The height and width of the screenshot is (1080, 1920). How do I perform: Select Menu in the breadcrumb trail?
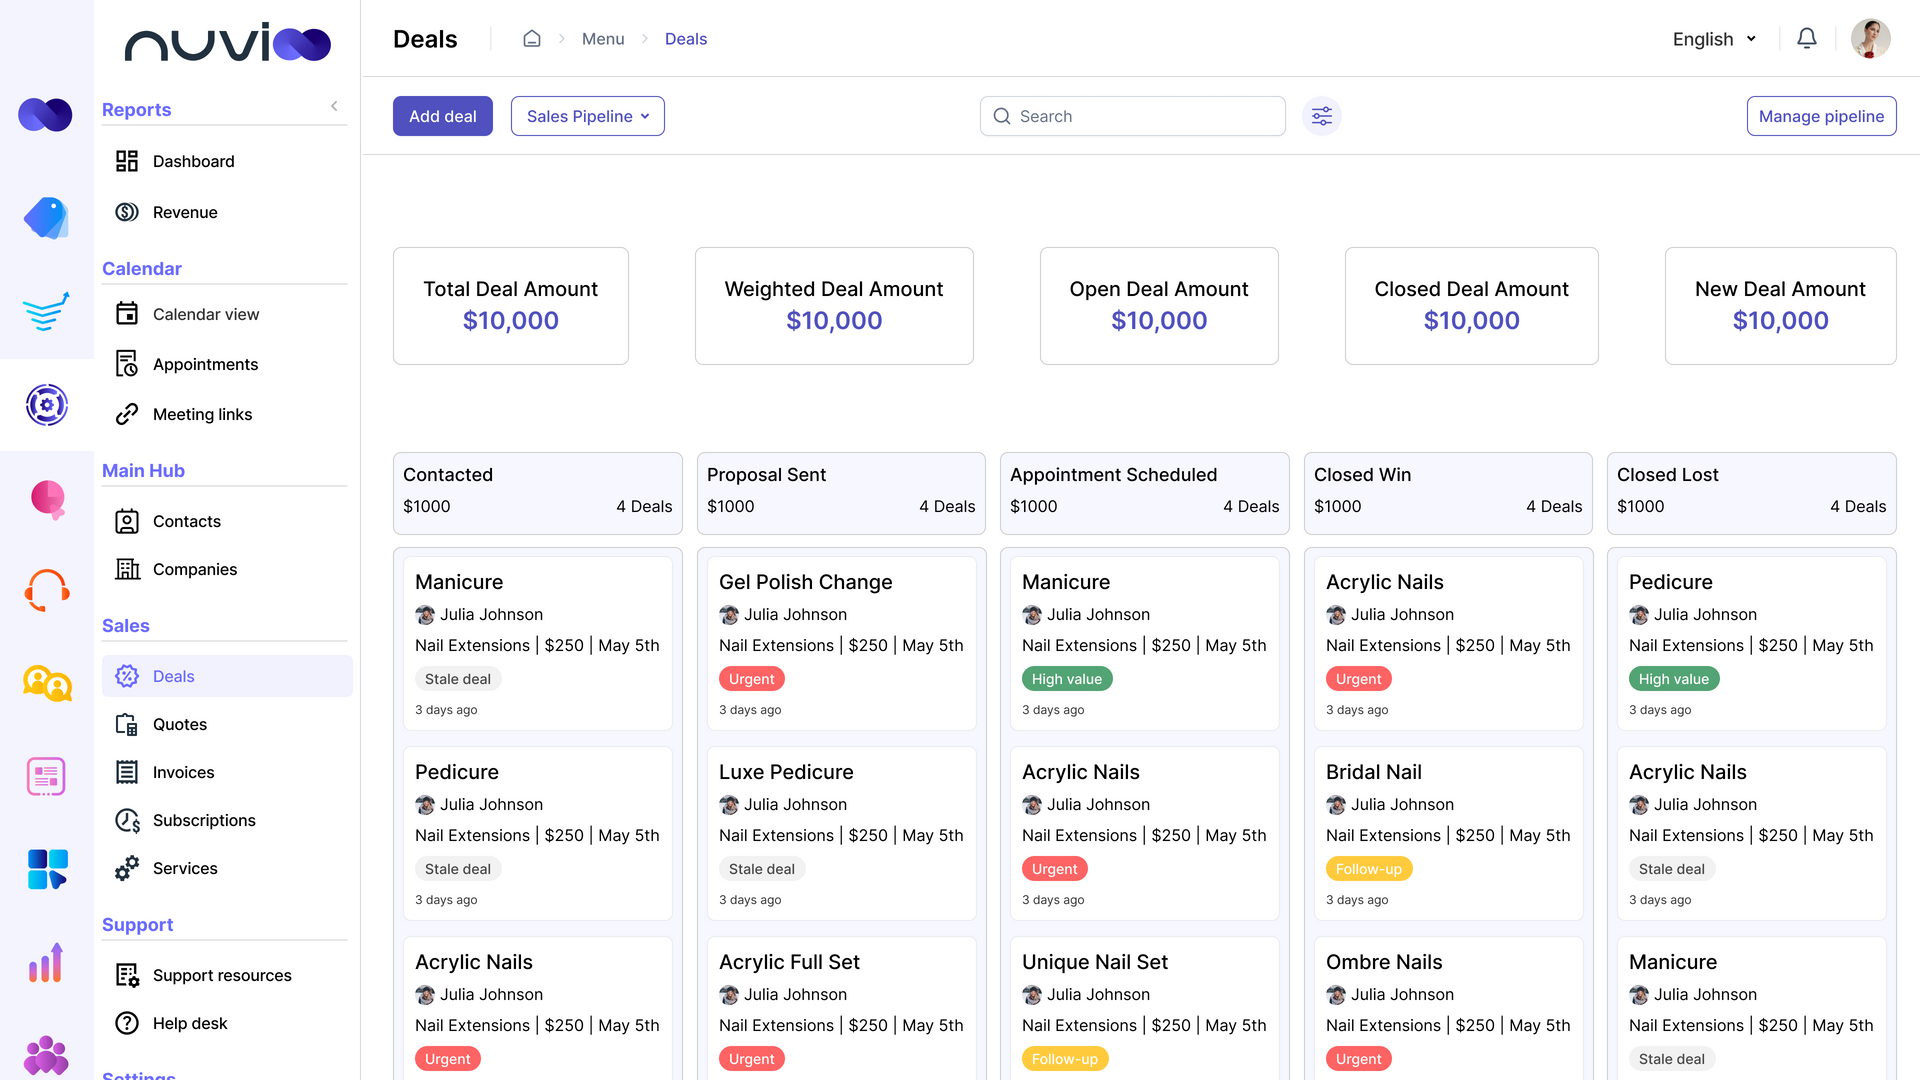click(x=602, y=38)
